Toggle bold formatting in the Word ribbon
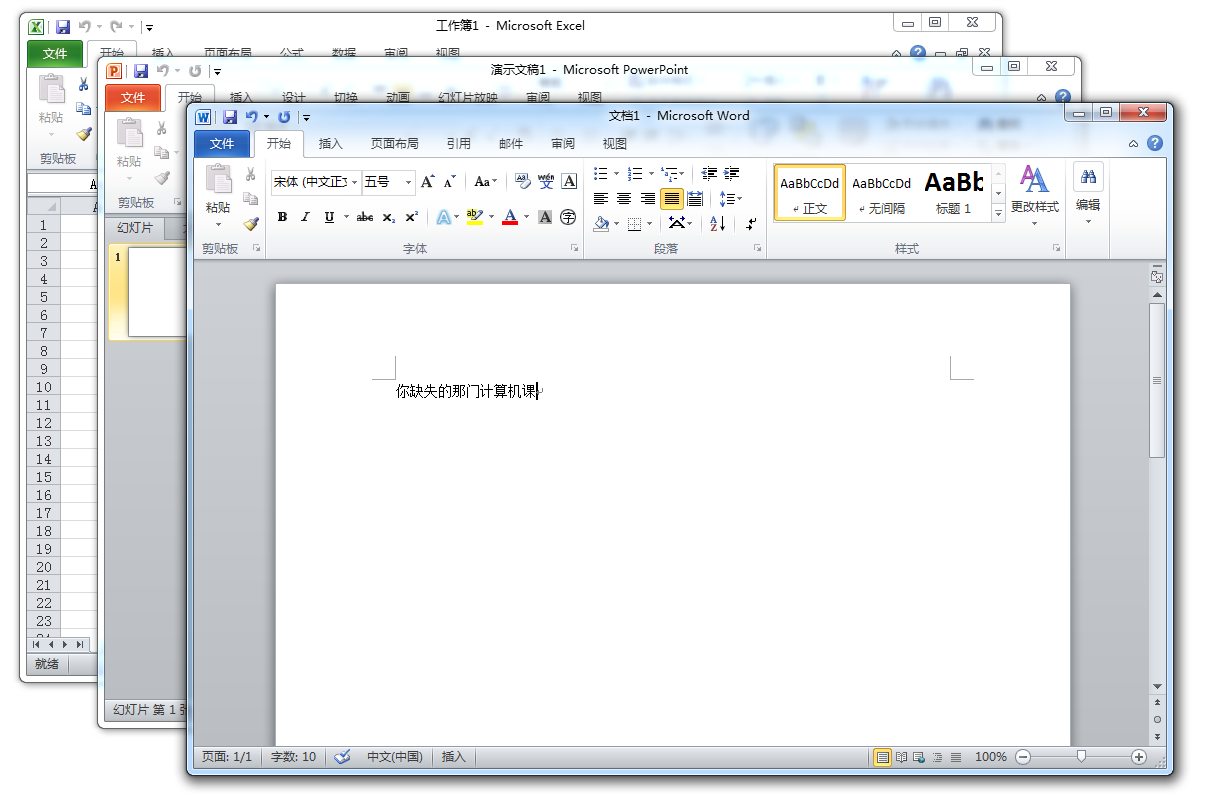The image size is (1211, 803). [x=282, y=217]
